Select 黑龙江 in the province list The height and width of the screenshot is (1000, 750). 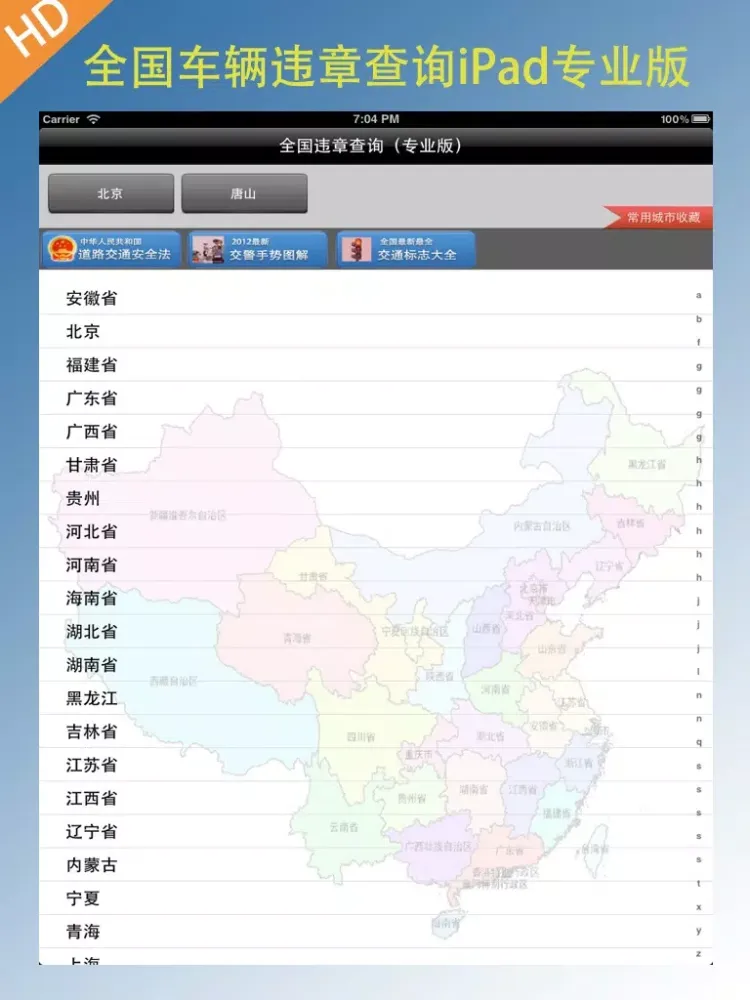pyautogui.click(x=376, y=698)
